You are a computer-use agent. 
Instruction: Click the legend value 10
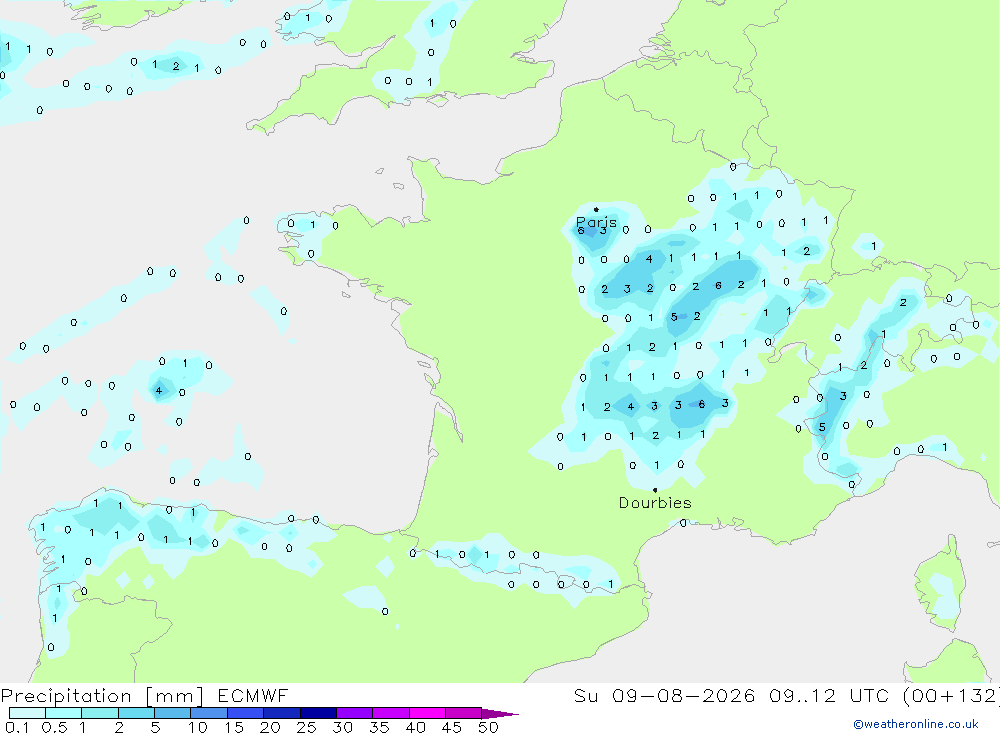198,727
